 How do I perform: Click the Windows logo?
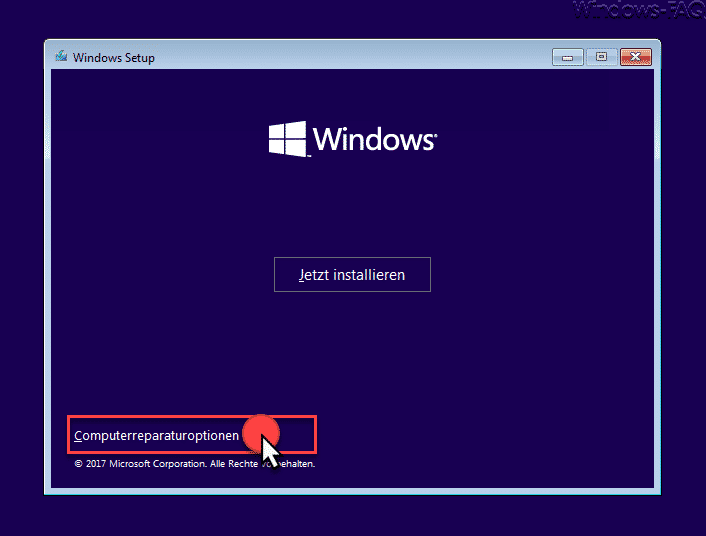click(352, 139)
